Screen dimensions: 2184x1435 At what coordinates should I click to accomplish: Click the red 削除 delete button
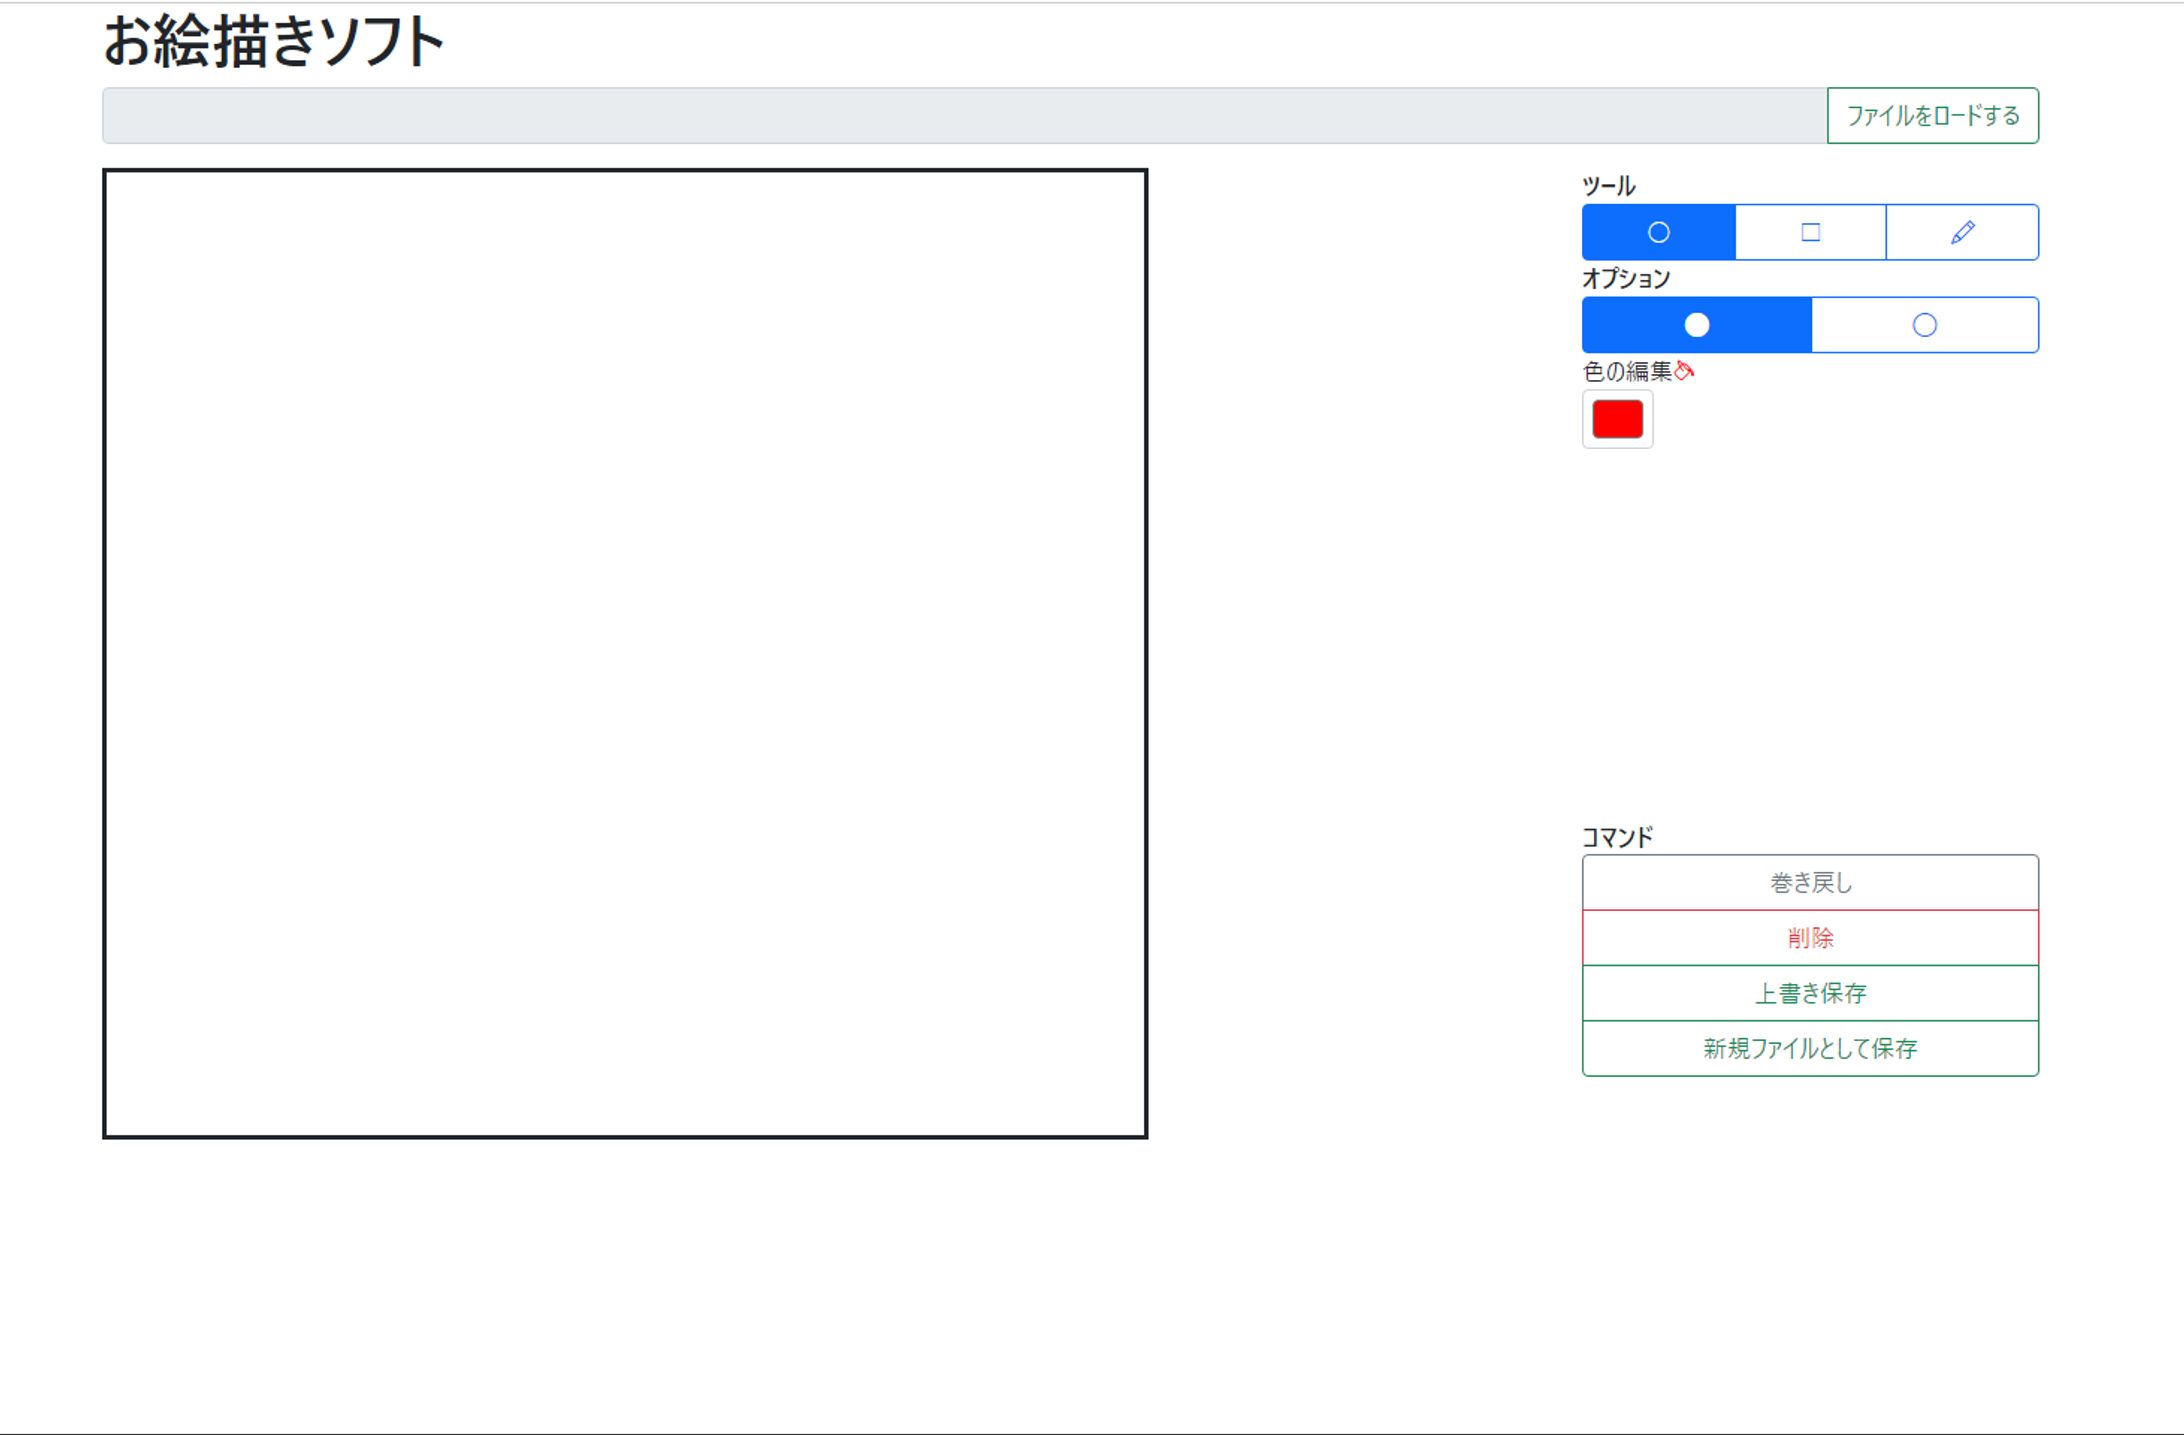point(1810,938)
